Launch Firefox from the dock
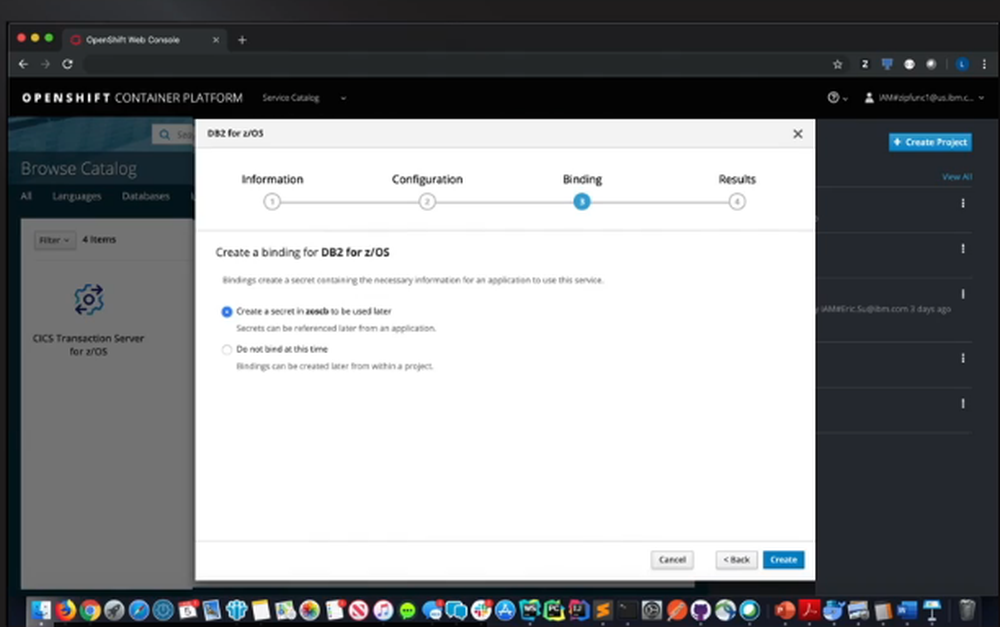Image resolution: width=1000 pixels, height=627 pixels. click(65, 610)
